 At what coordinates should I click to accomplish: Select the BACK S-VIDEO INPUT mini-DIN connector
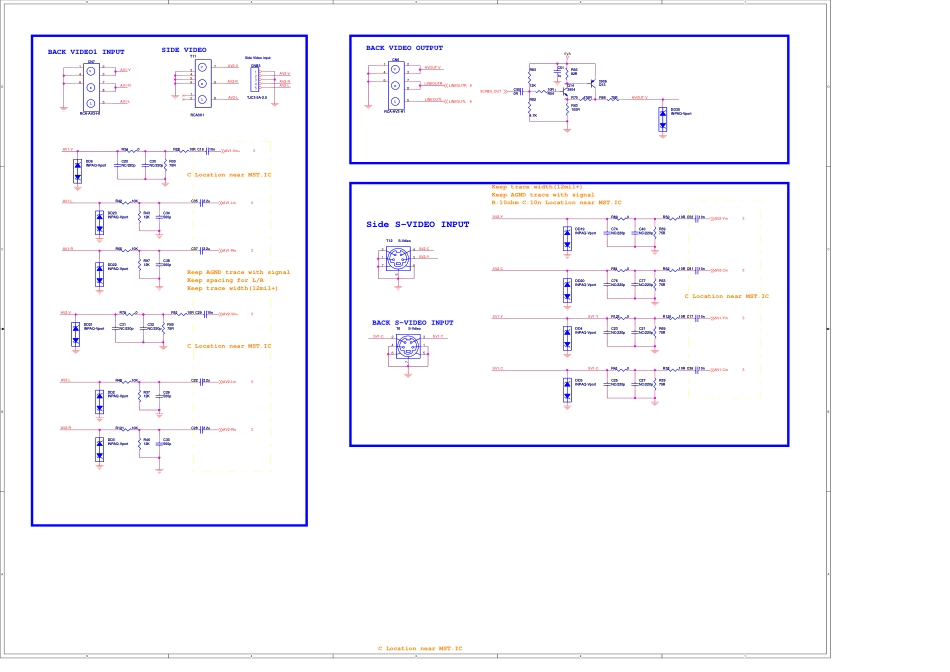click(x=407, y=347)
